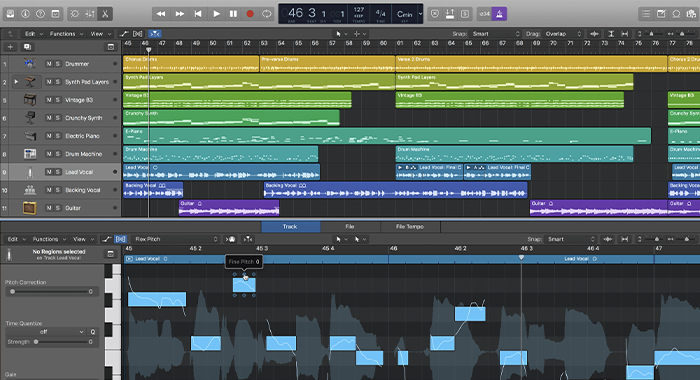Click the Duplicate Track button

[x=27, y=46]
